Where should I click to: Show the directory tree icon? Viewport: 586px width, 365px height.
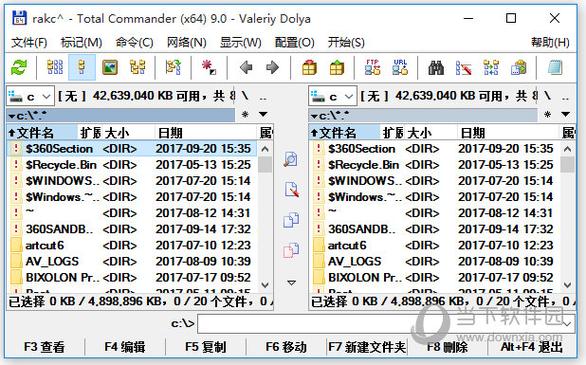tap(138, 68)
